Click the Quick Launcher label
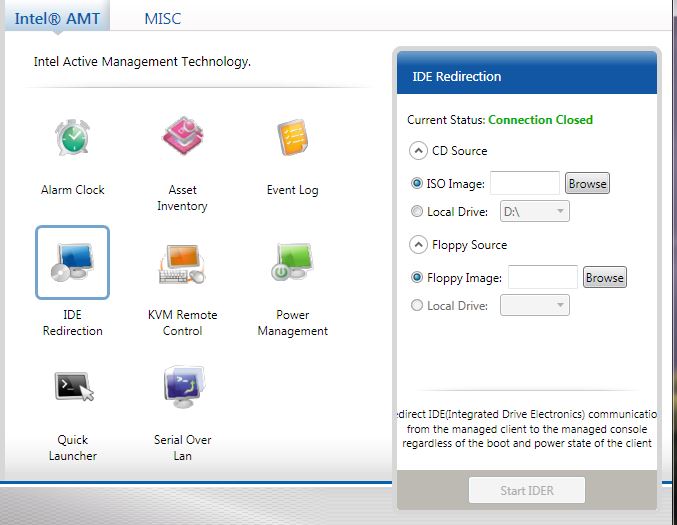This screenshot has width=677, height=525. point(73,448)
